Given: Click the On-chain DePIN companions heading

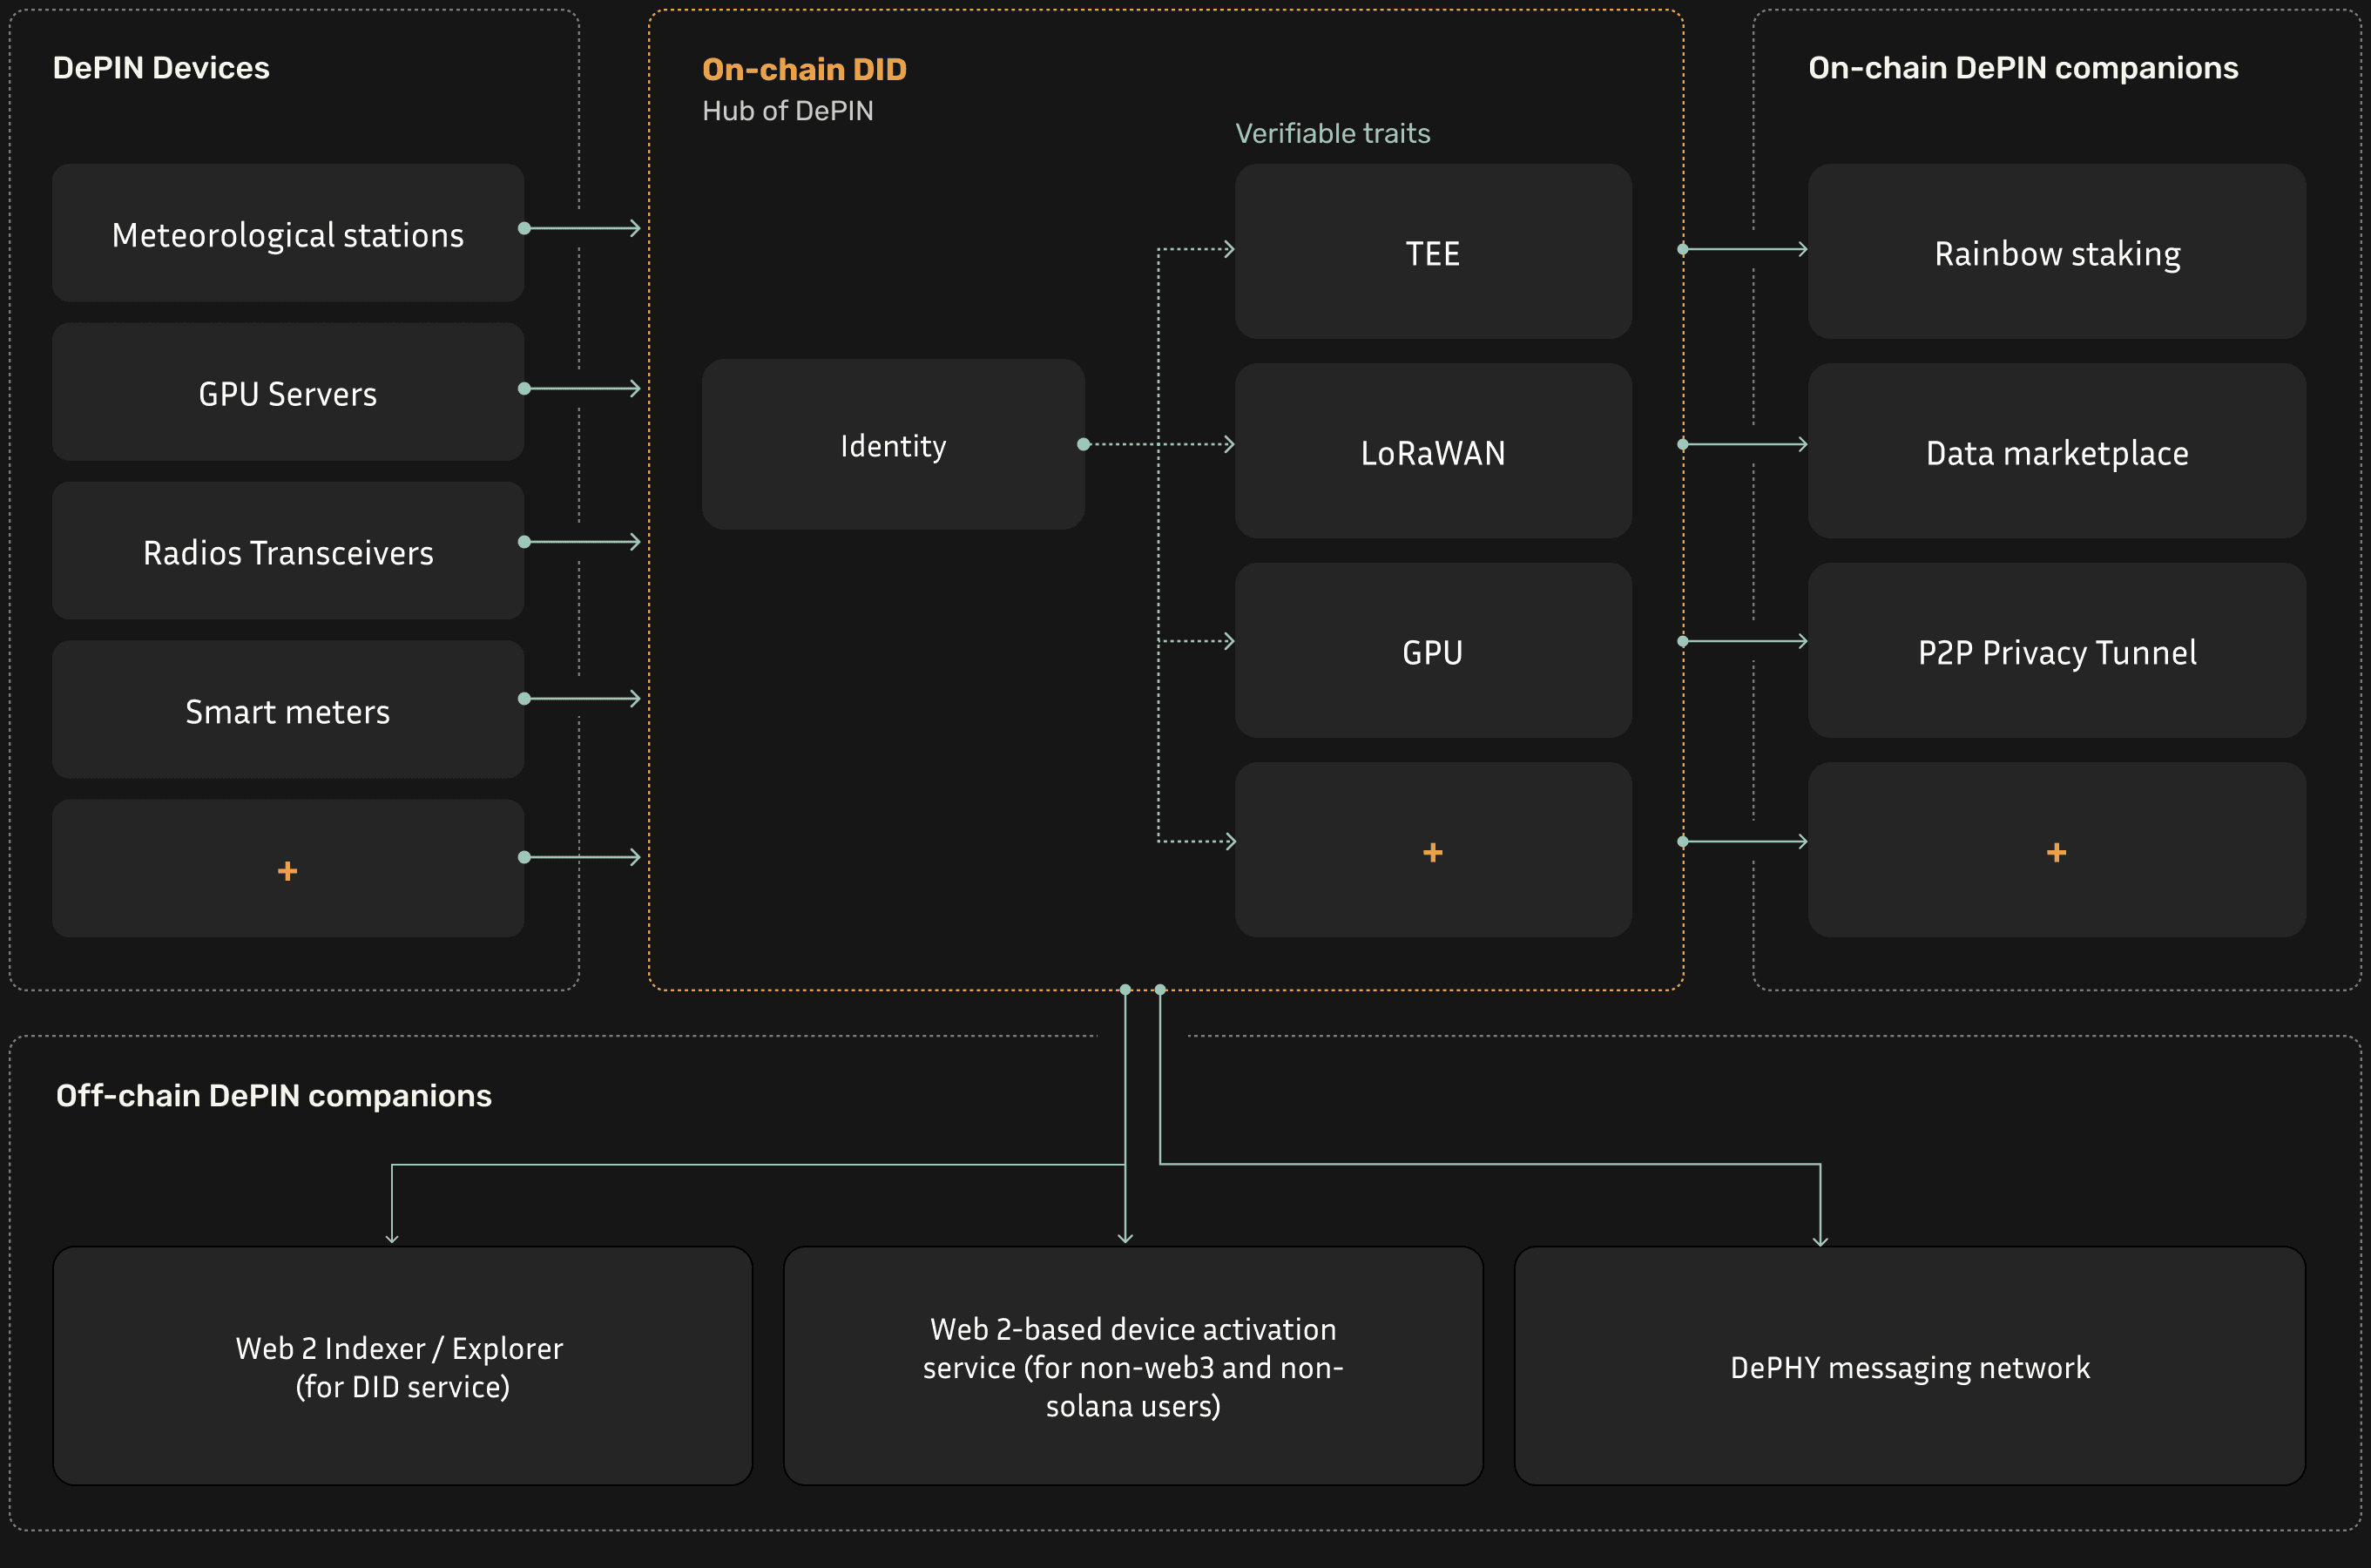Looking at the screenshot, I should click(2023, 68).
